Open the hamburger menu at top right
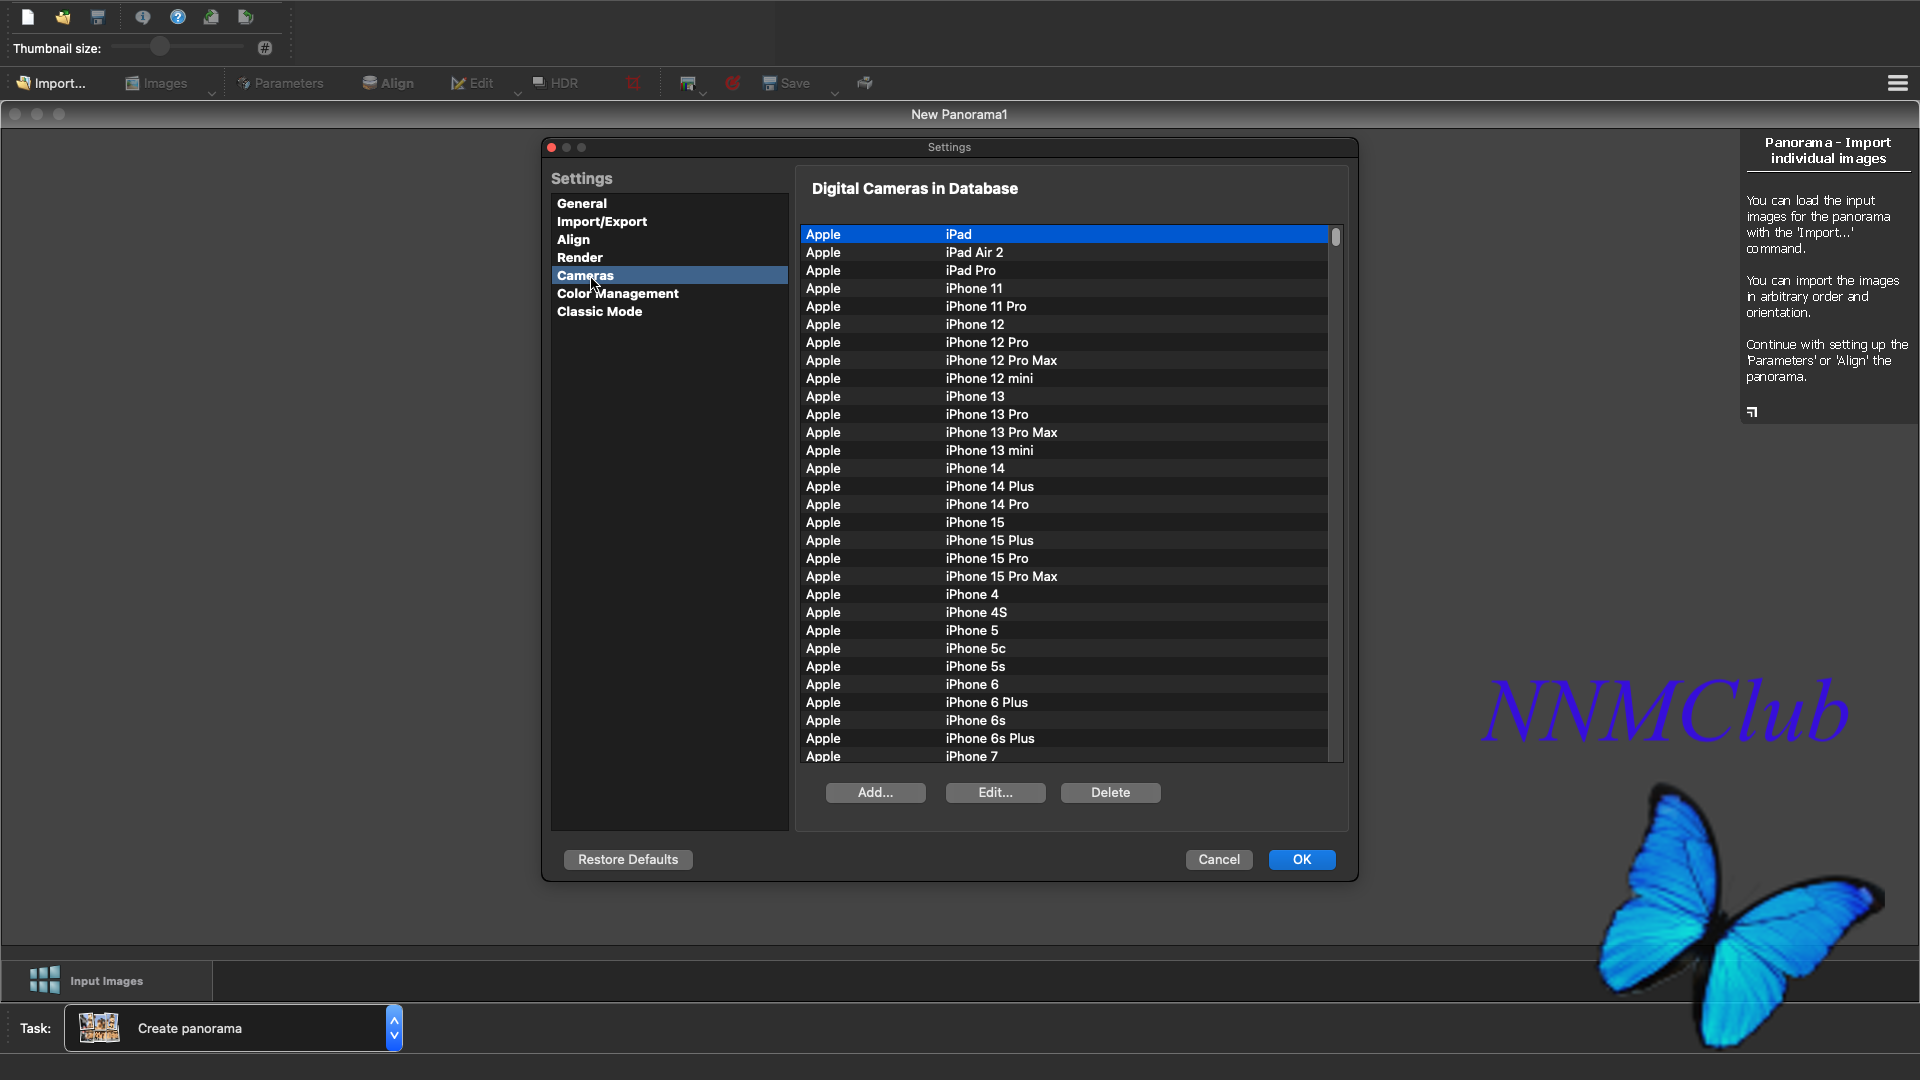Image resolution: width=1920 pixels, height=1080 pixels. 1898,83
